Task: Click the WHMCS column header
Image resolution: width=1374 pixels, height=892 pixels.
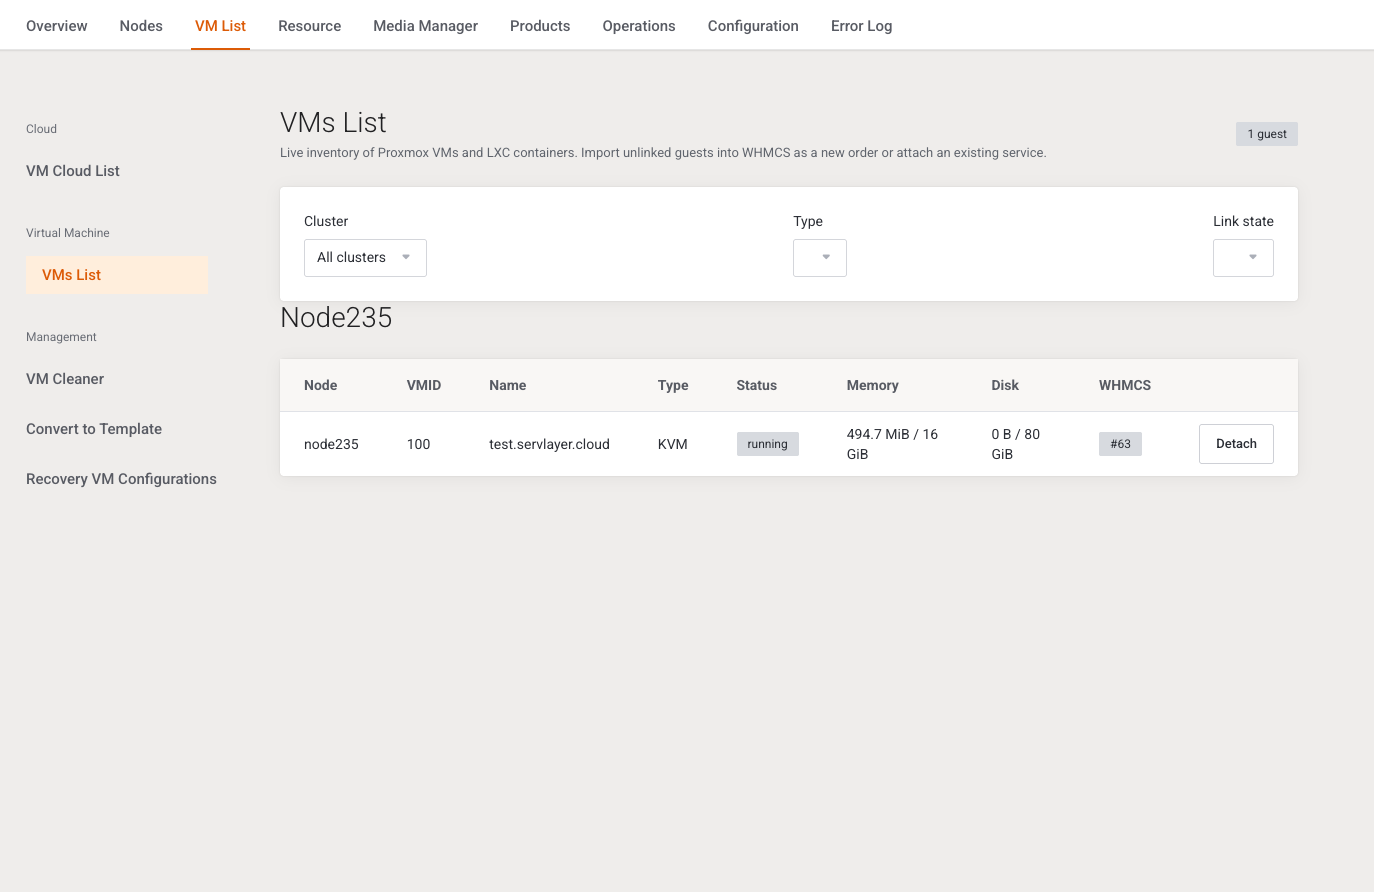Action: pyautogui.click(x=1125, y=385)
